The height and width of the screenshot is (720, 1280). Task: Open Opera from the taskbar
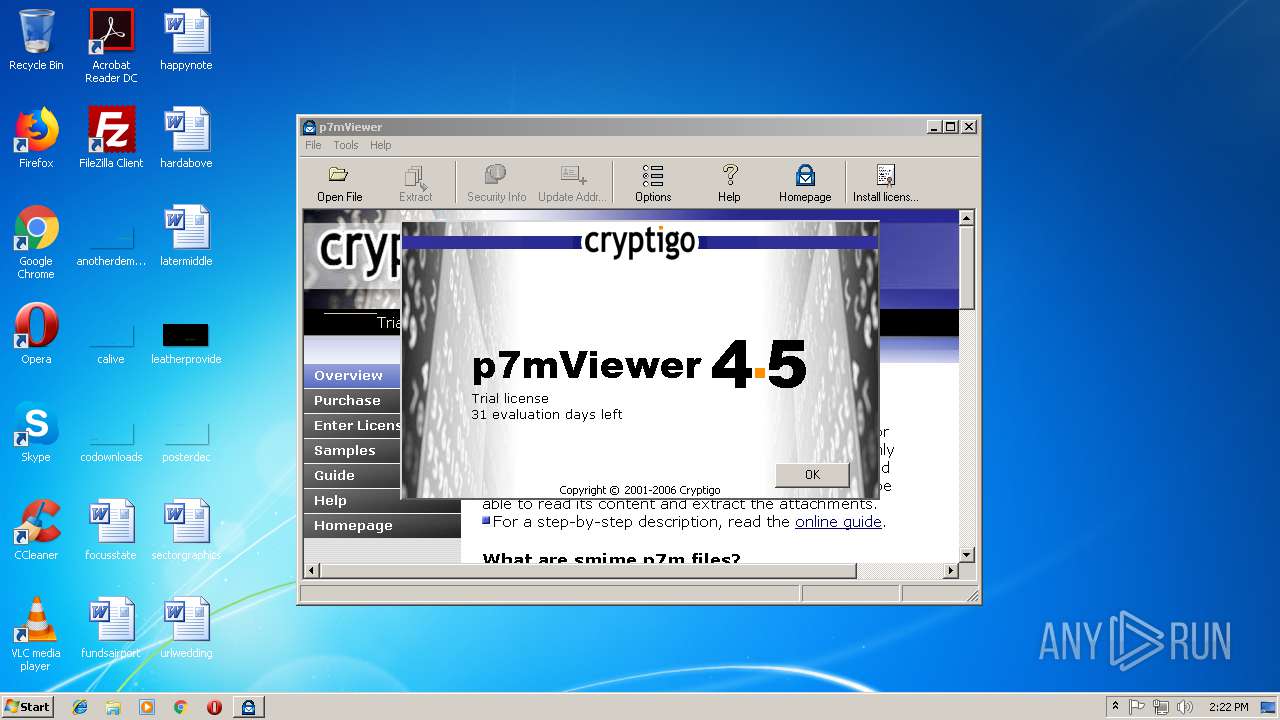[214, 707]
